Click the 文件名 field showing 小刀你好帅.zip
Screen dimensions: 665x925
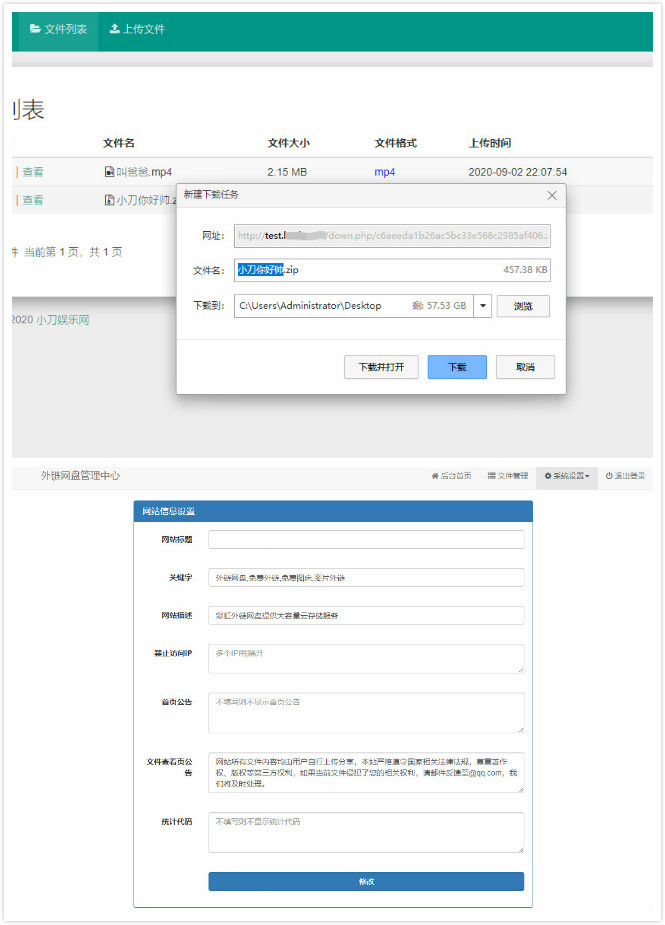[x=392, y=270]
